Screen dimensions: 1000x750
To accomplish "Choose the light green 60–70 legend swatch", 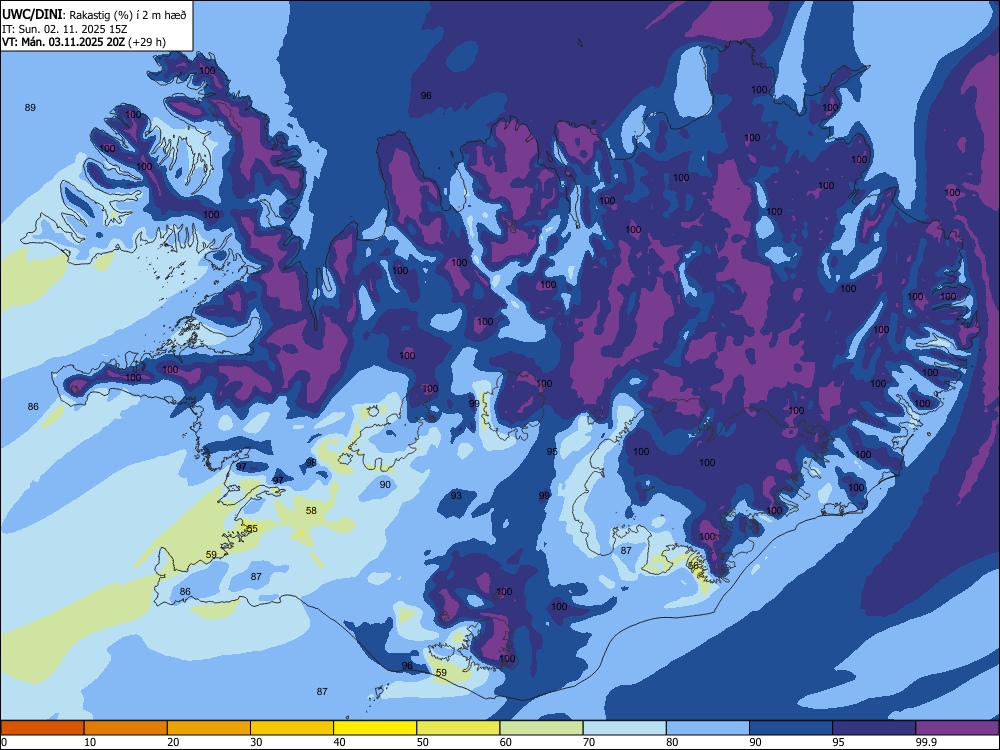I will (x=541, y=728).
